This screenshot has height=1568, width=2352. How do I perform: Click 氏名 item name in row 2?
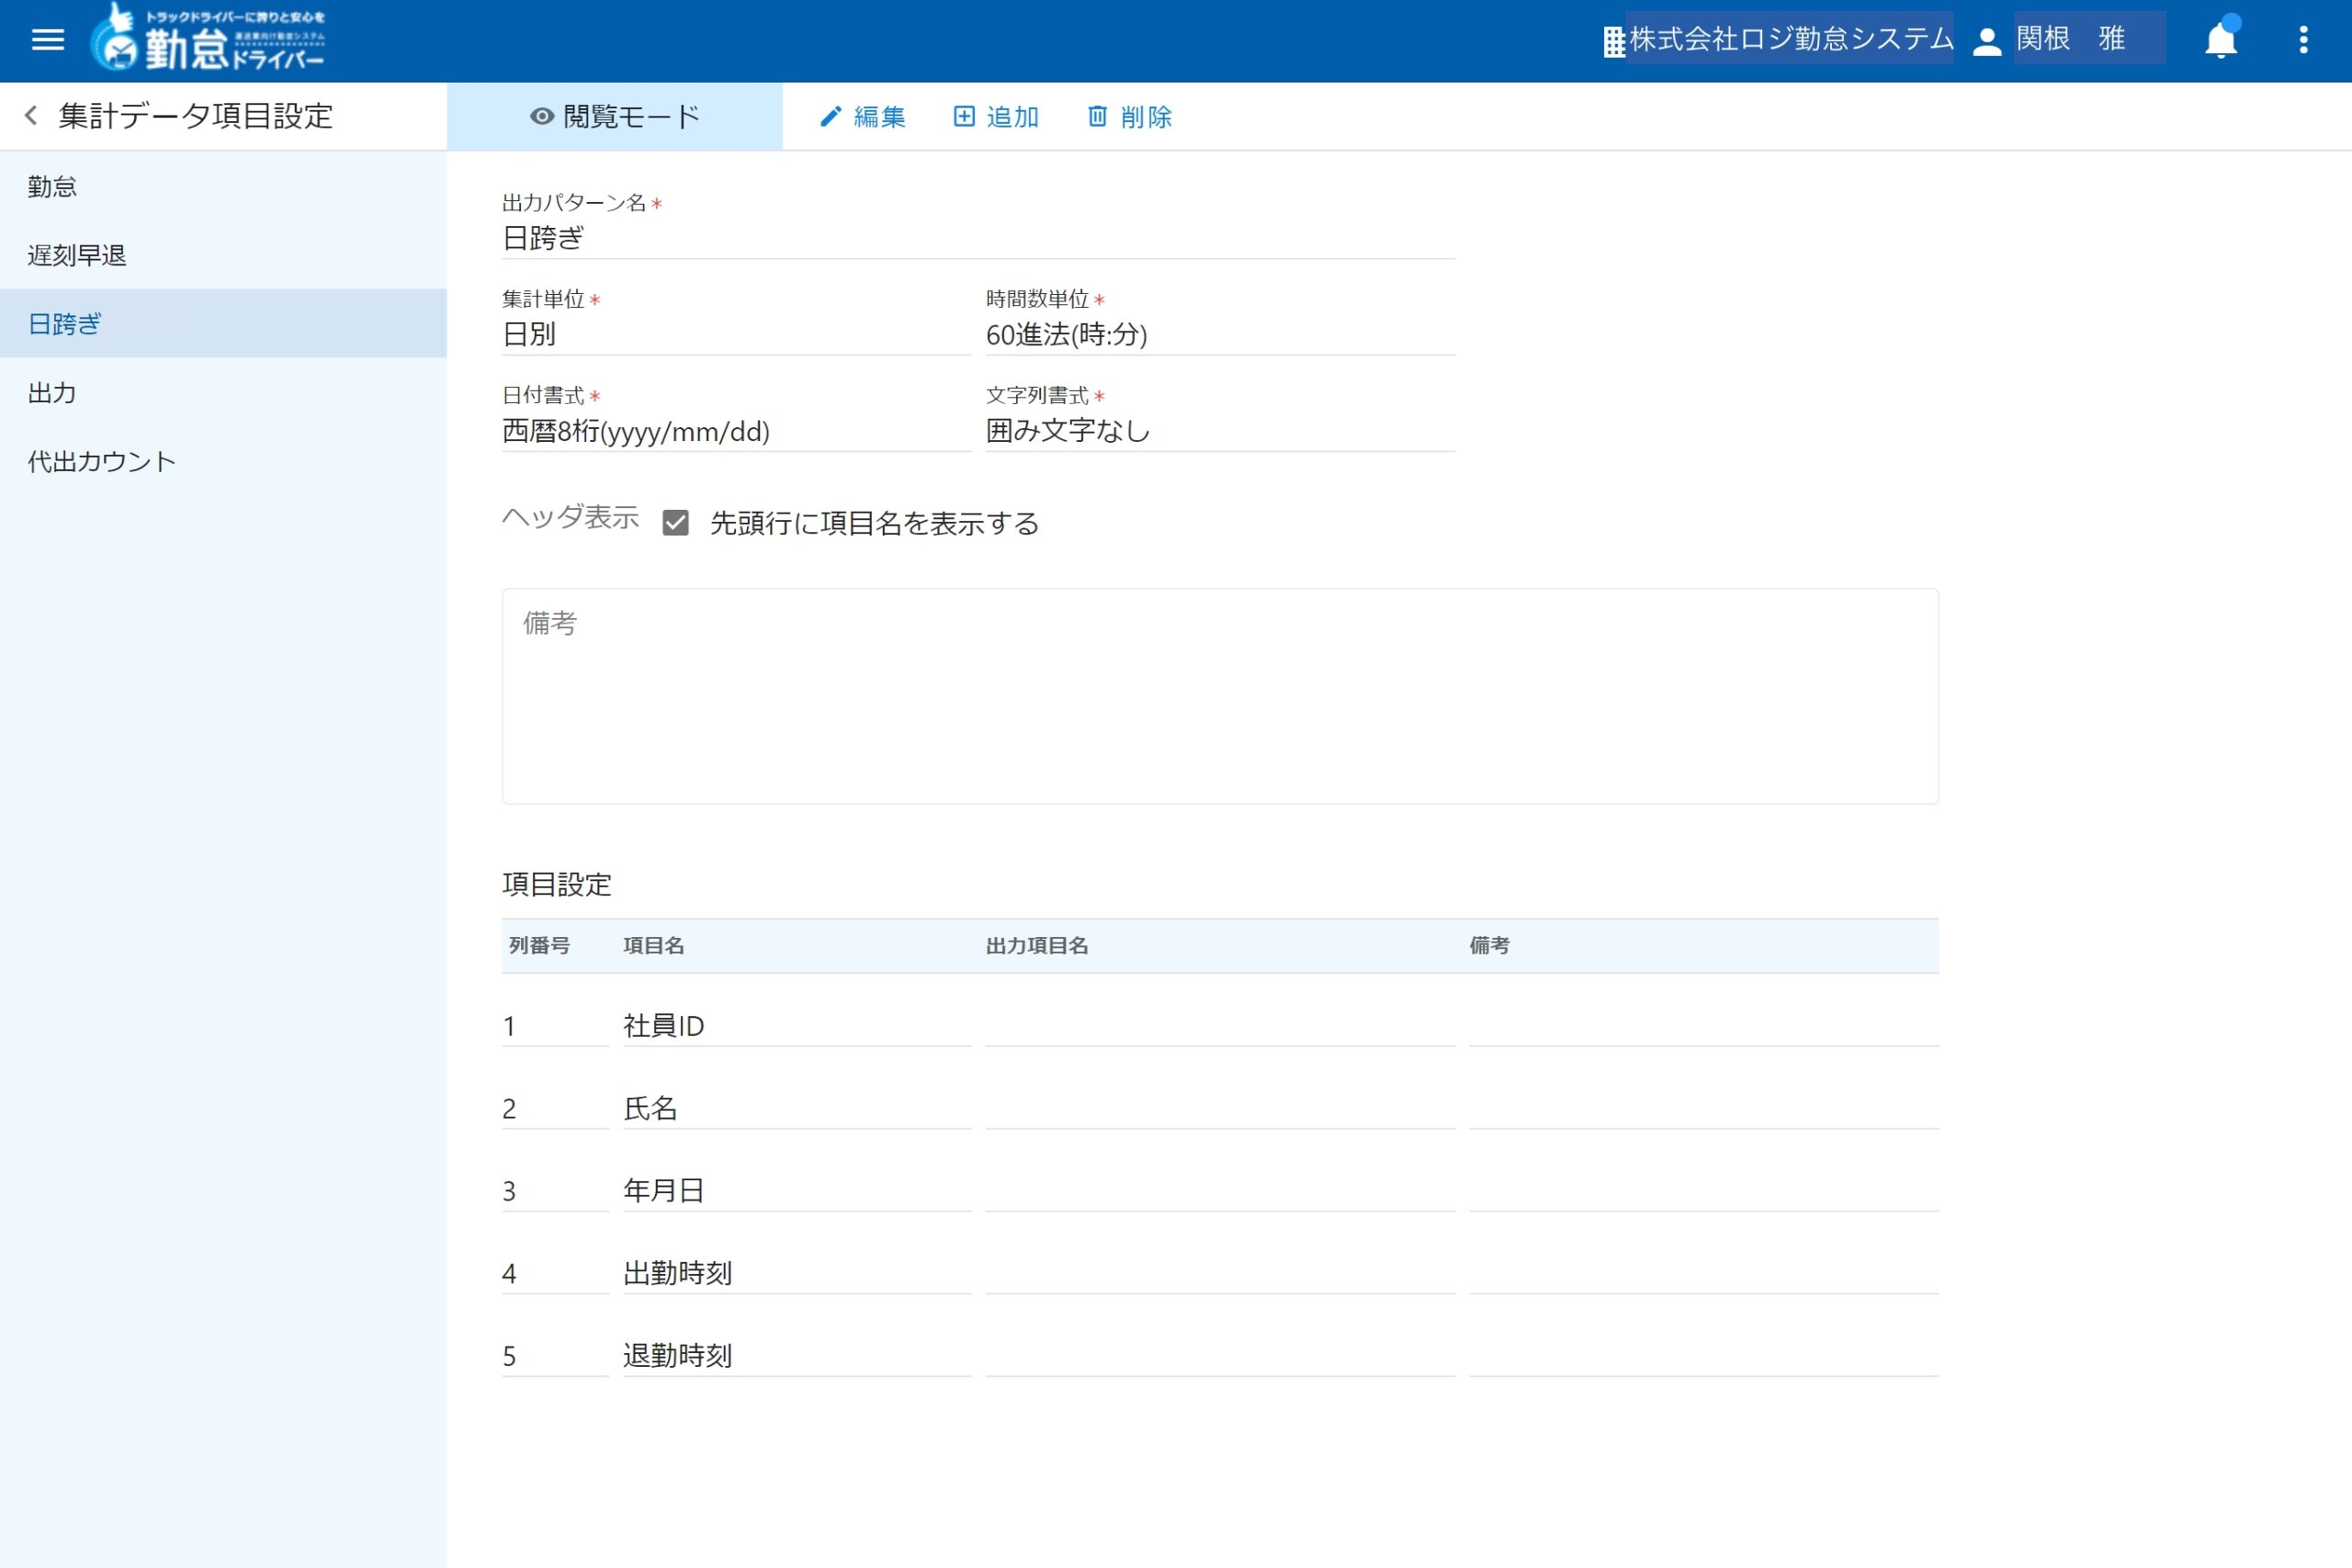pyautogui.click(x=797, y=1108)
